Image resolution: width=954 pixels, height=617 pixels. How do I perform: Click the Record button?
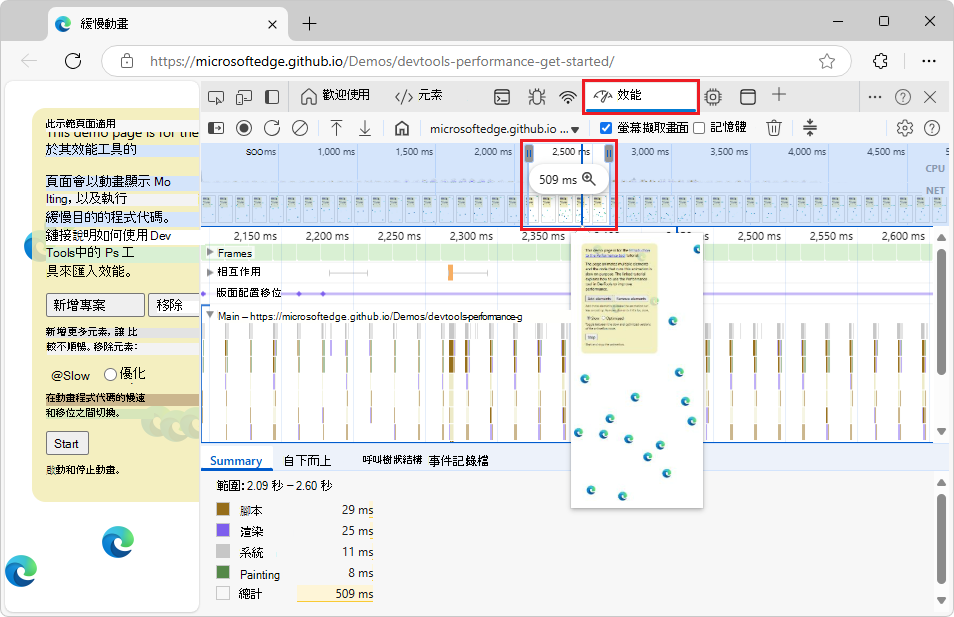coord(244,128)
